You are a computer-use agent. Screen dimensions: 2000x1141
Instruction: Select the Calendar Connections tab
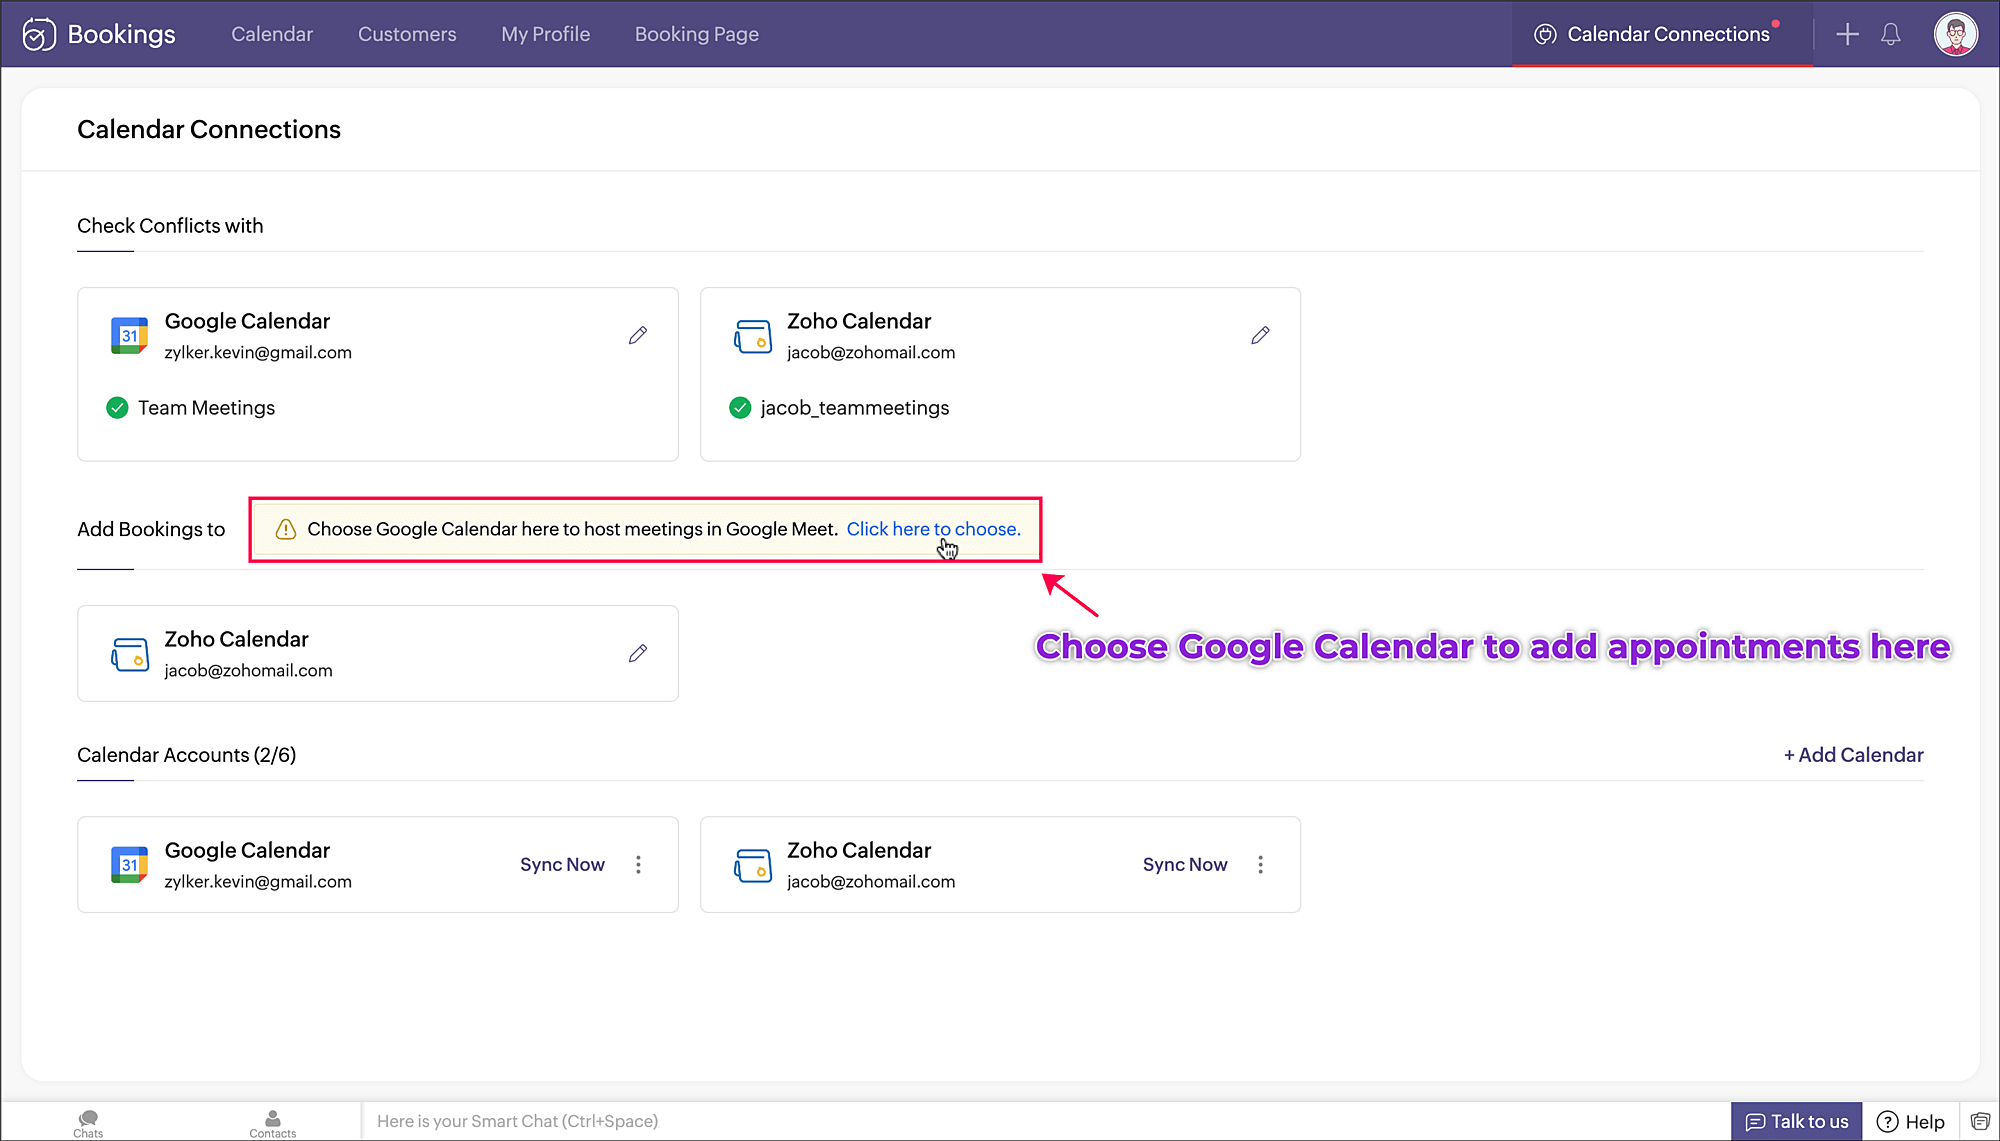[1662, 34]
